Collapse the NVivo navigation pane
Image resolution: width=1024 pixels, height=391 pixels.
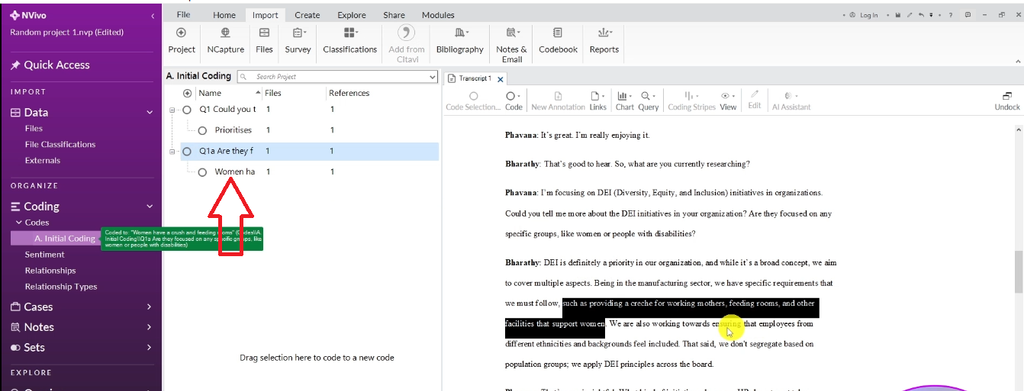pyautogui.click(x=152, y=16)
